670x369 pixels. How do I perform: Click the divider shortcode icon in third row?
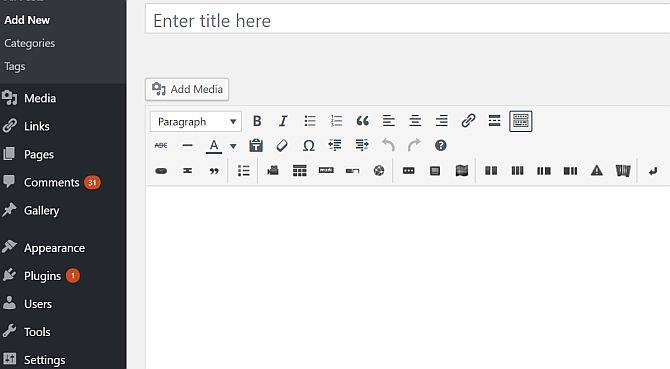(187, 171)
